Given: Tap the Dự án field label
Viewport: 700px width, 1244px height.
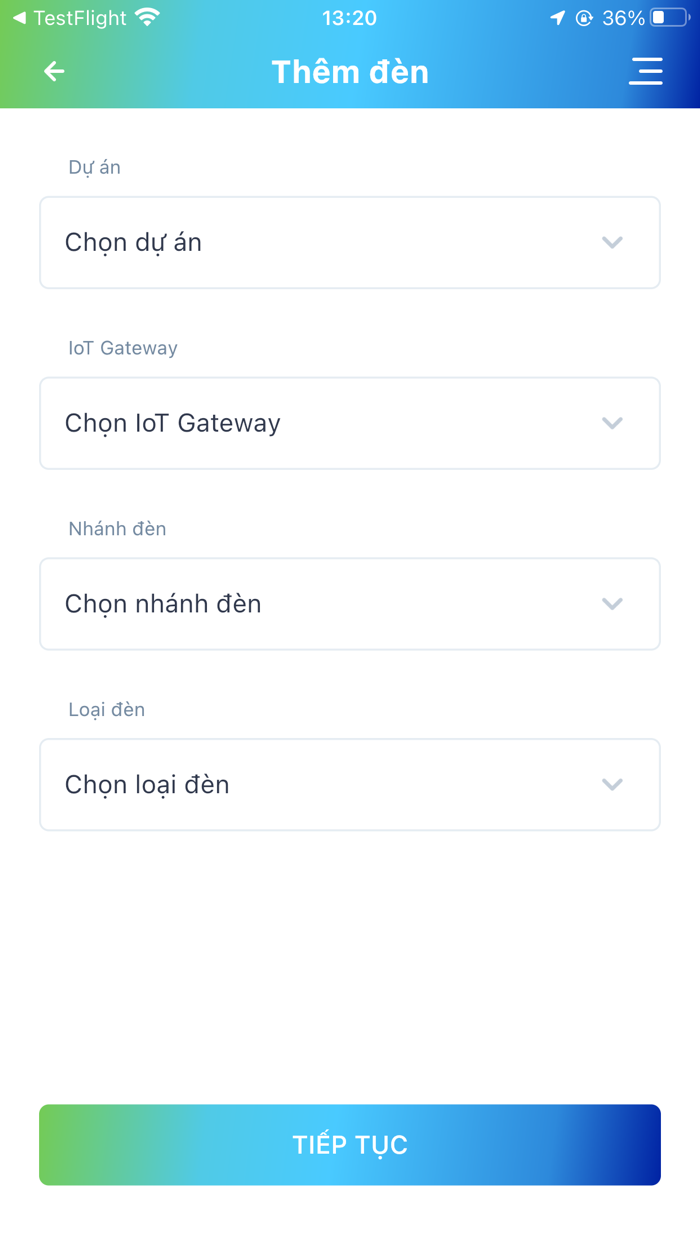Looking at the screenshot, I should coord(95,168).
